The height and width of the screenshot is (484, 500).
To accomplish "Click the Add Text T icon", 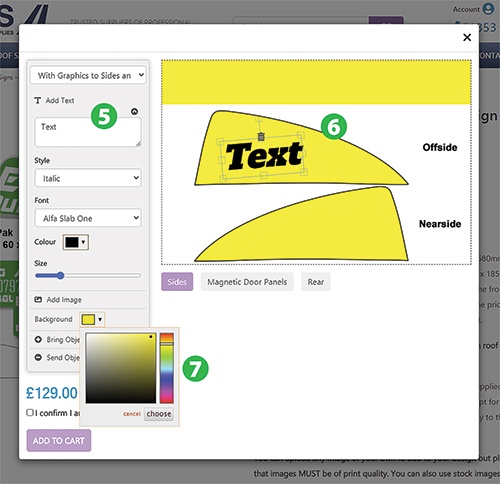I will point(38,100).
